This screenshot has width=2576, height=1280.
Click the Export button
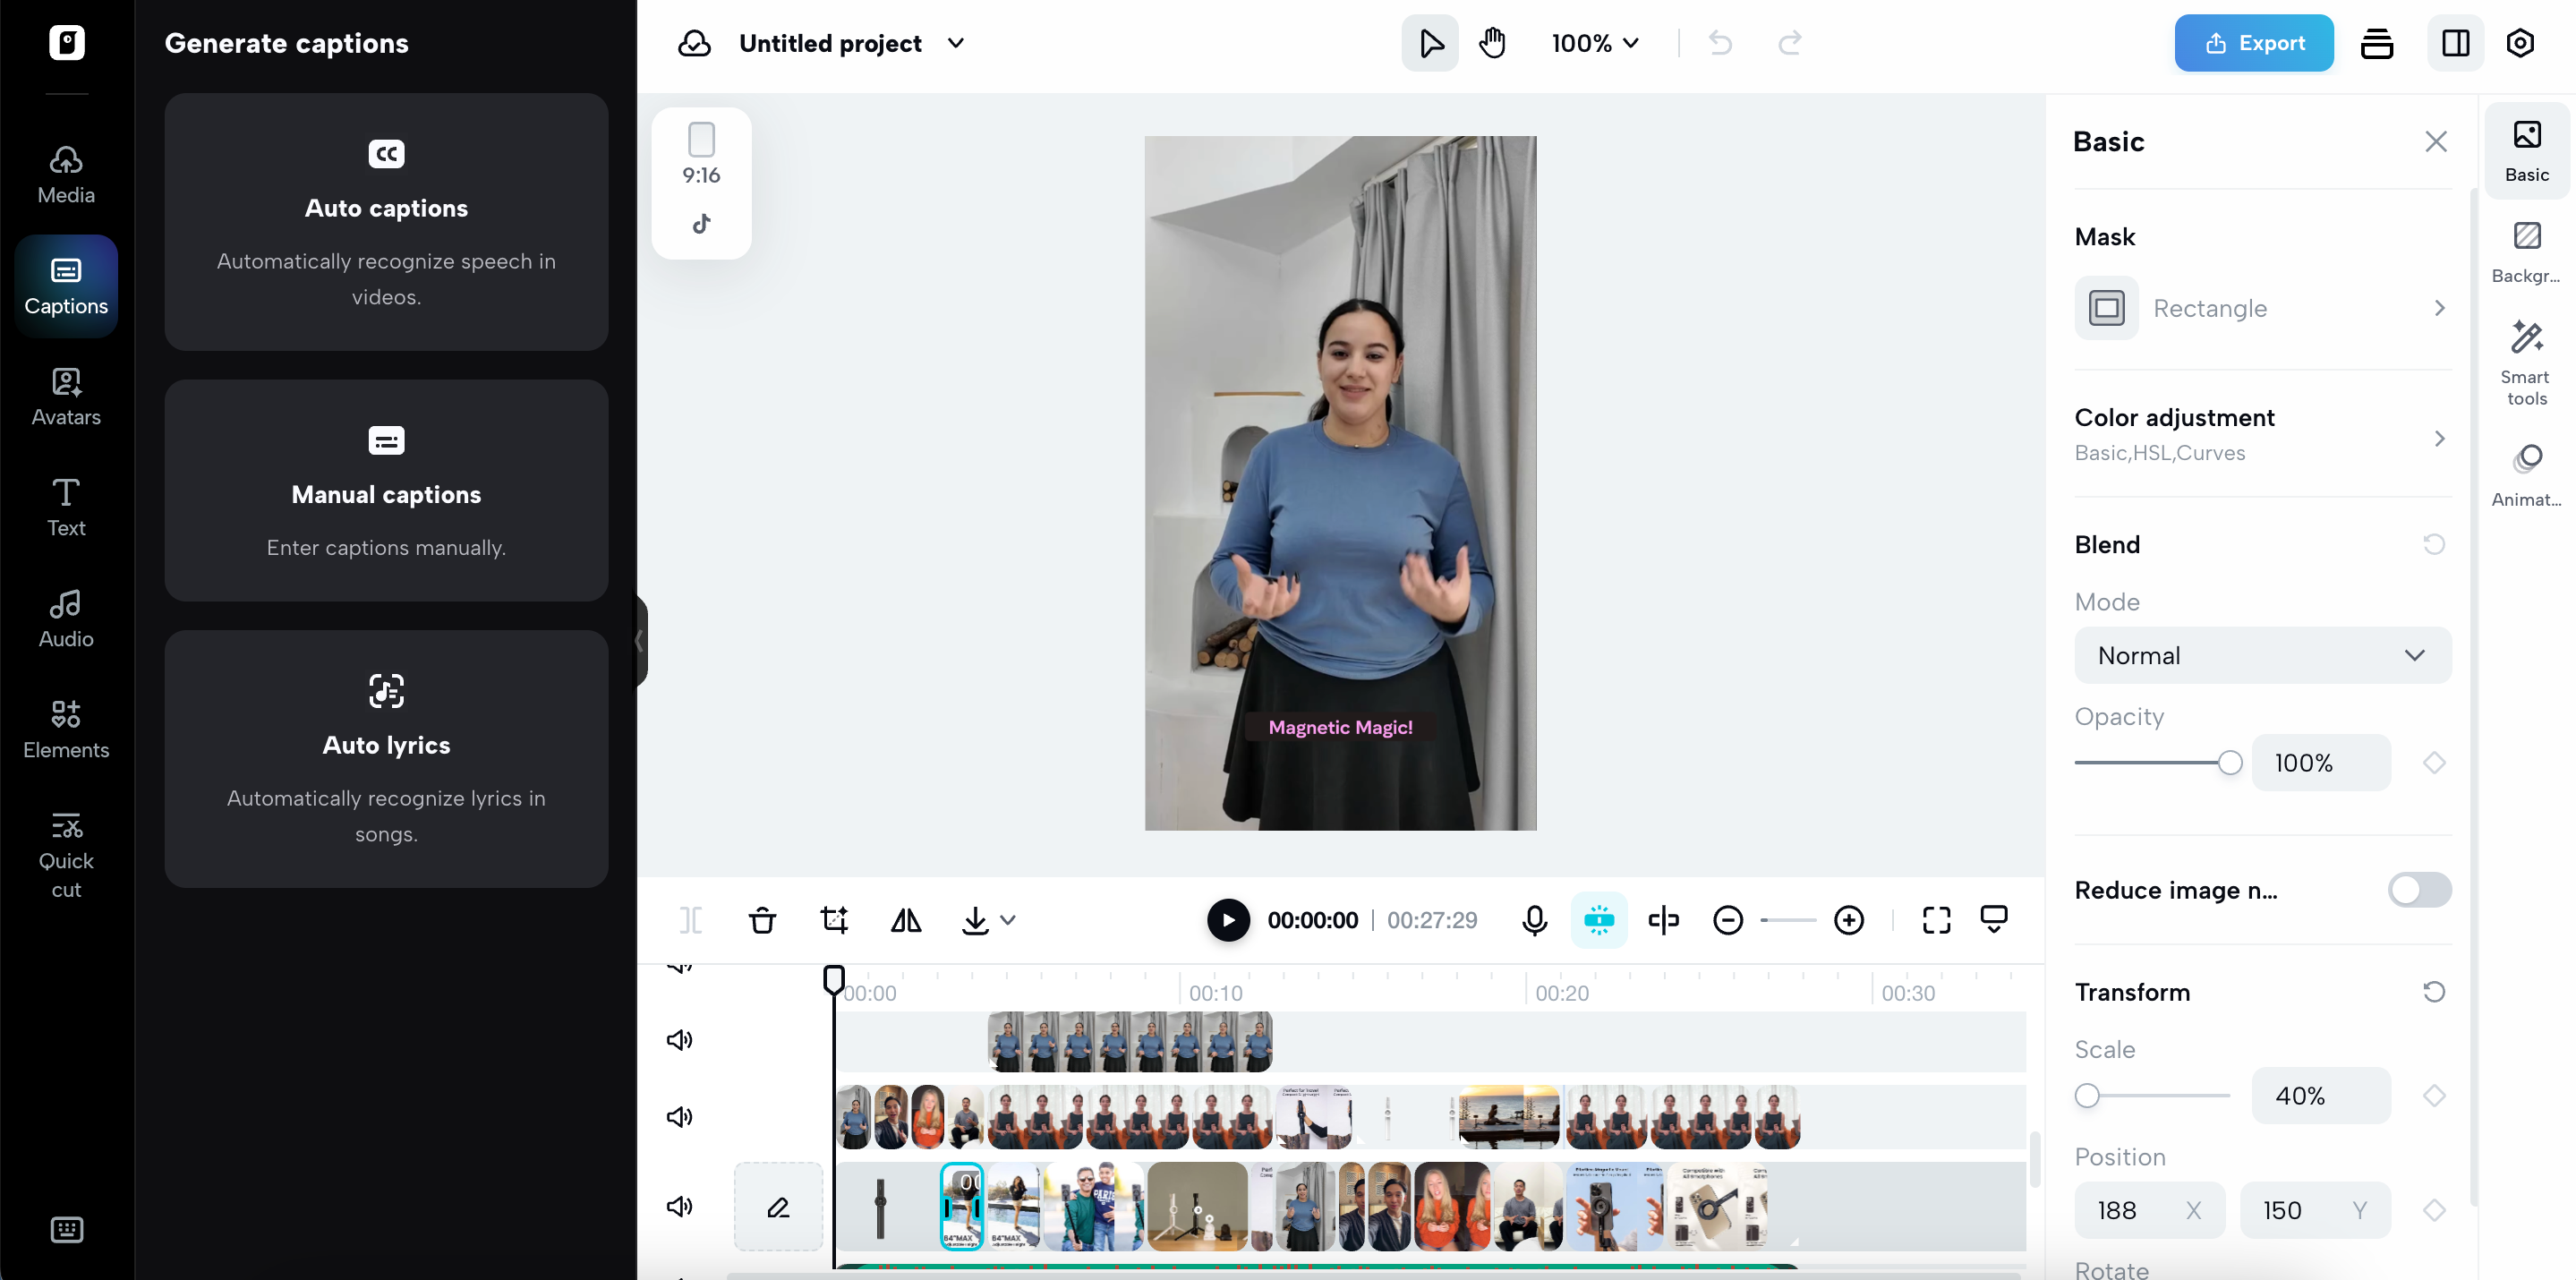(x=2253, y=43)
